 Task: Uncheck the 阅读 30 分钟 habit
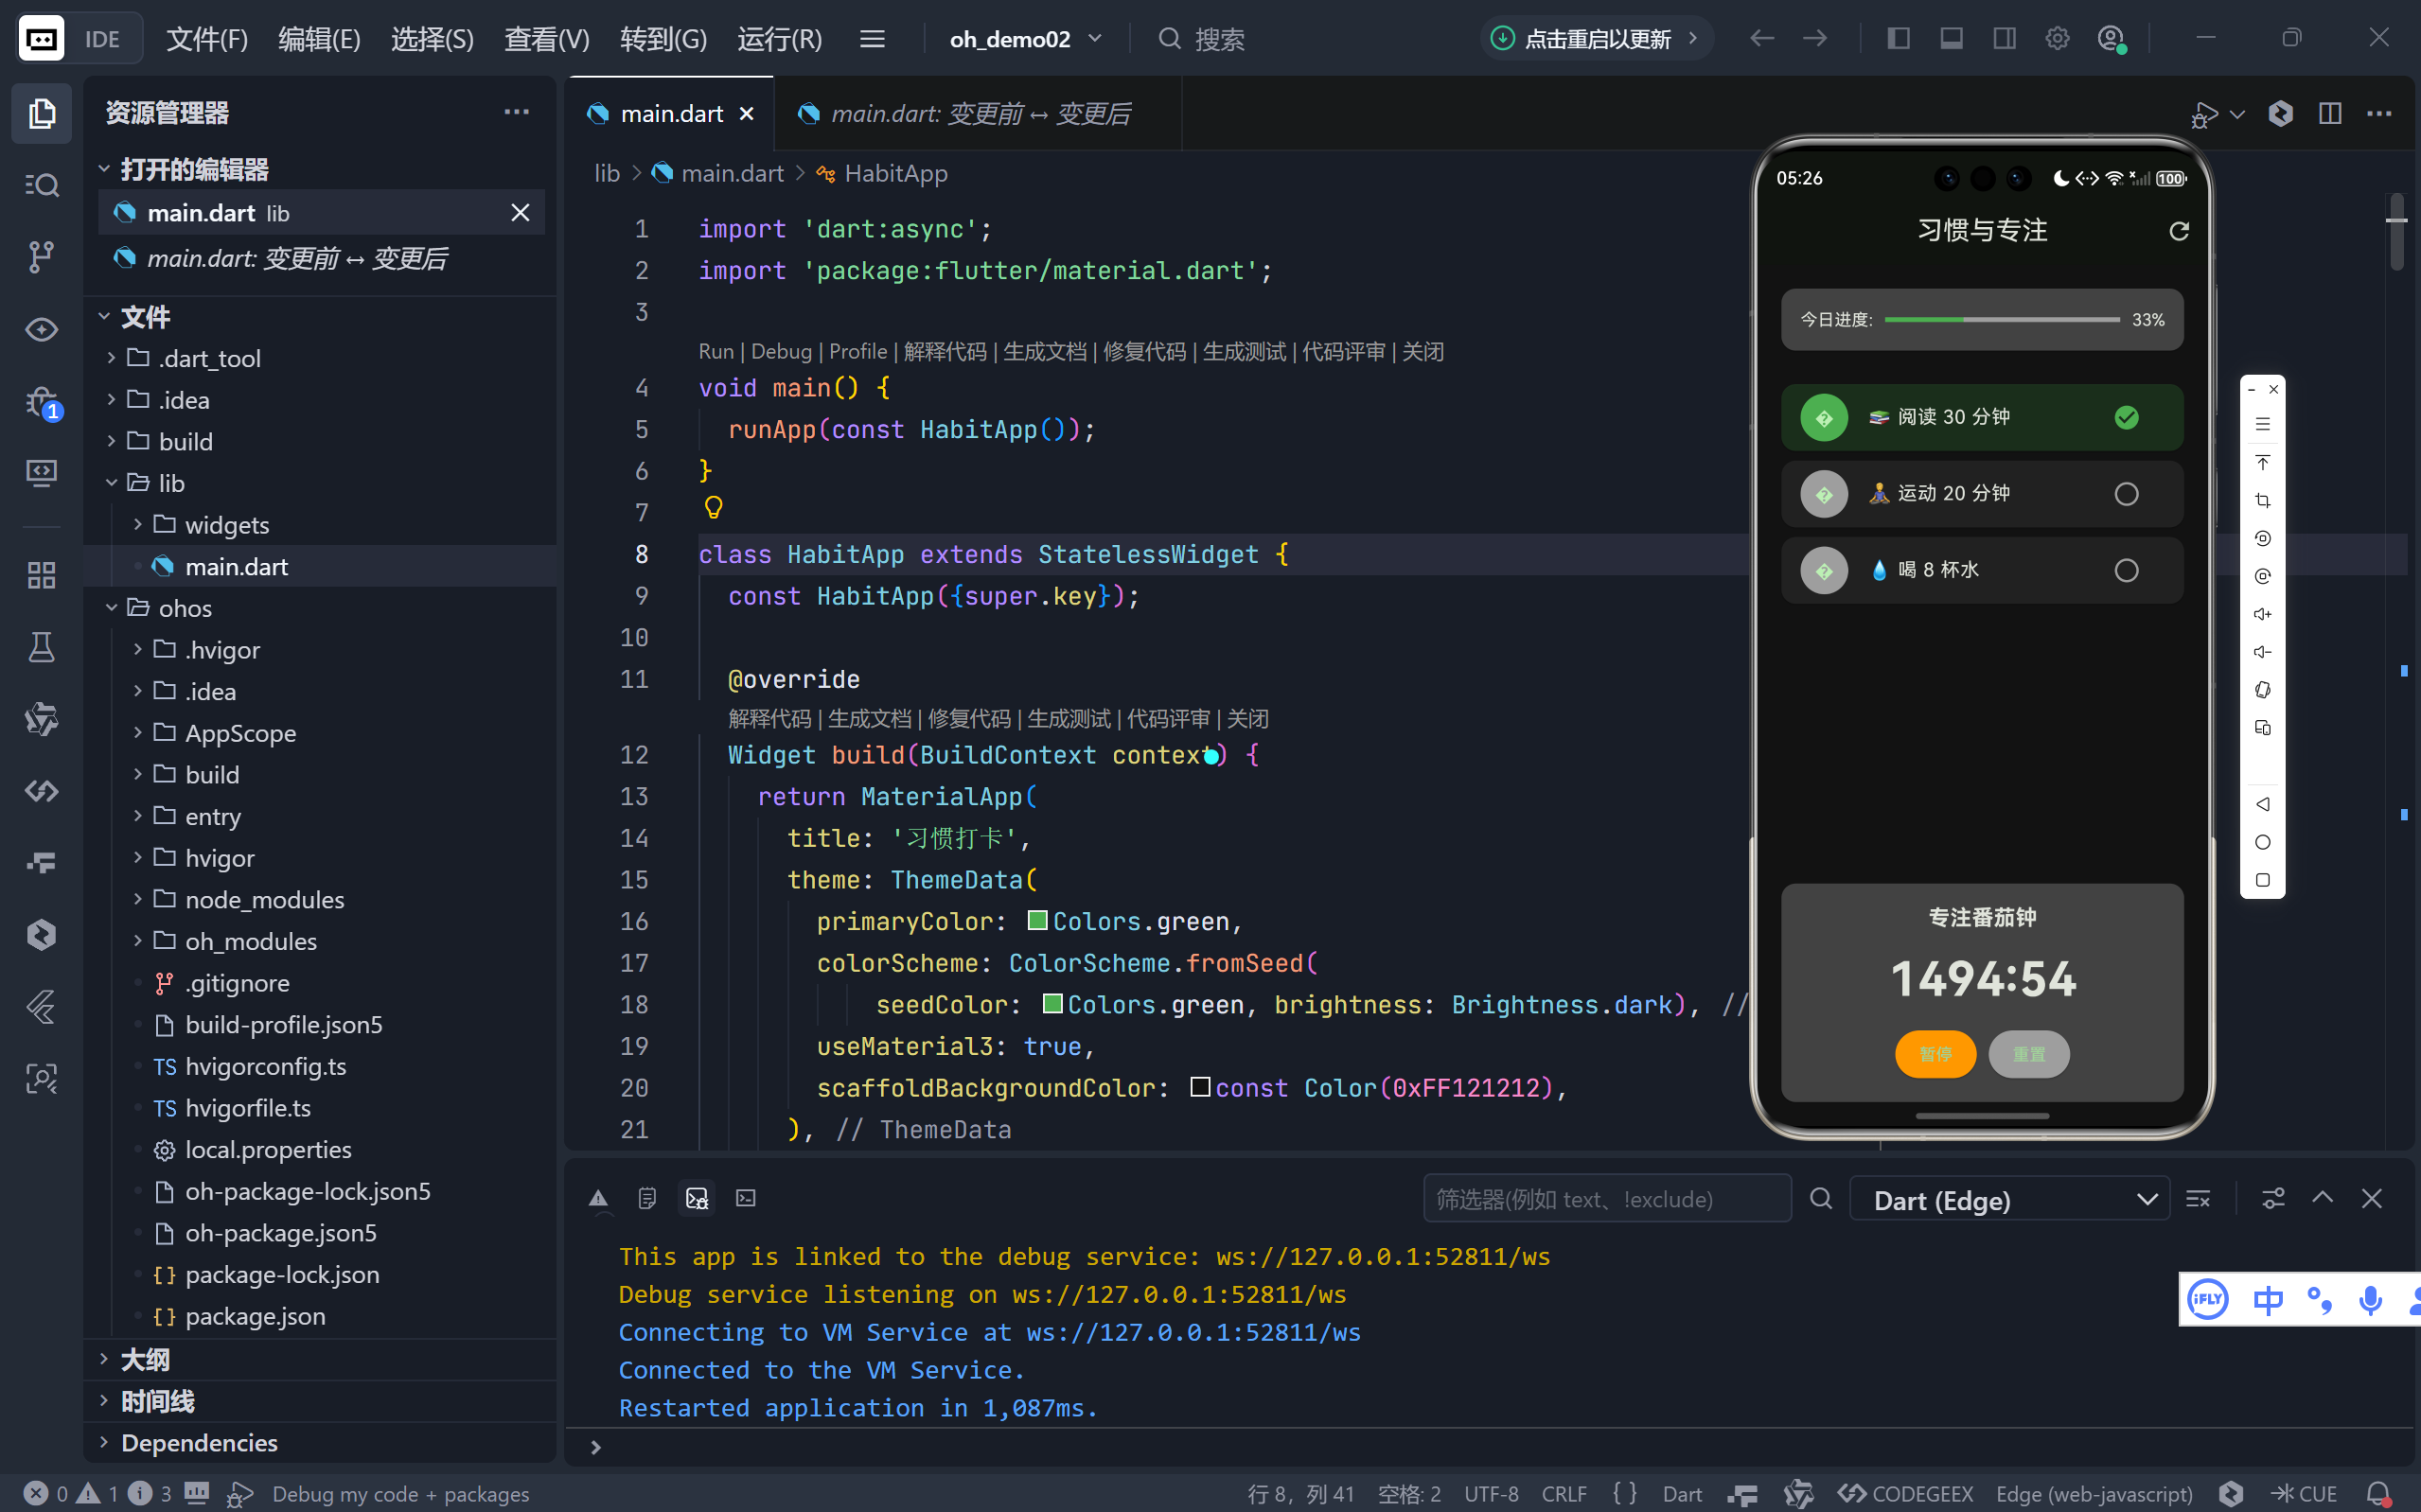click(x=2126, y=418)
